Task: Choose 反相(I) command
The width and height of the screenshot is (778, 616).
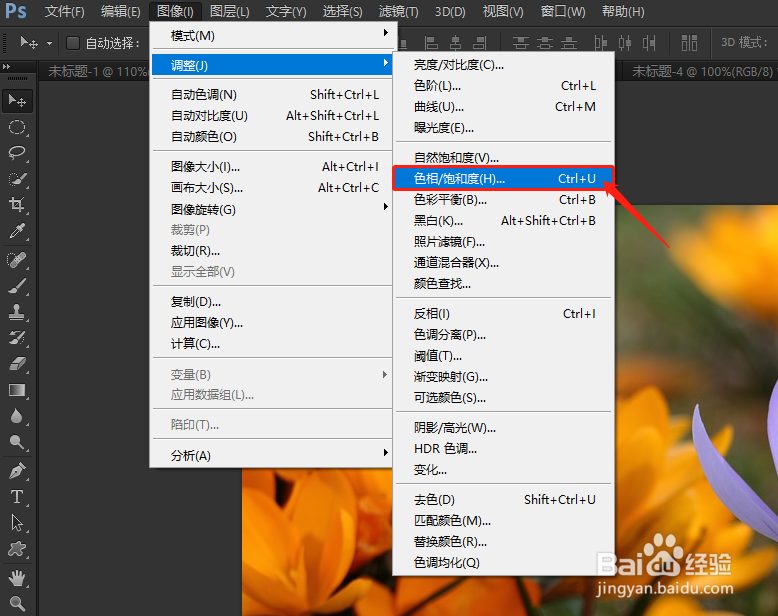Action: coord(503,313)
